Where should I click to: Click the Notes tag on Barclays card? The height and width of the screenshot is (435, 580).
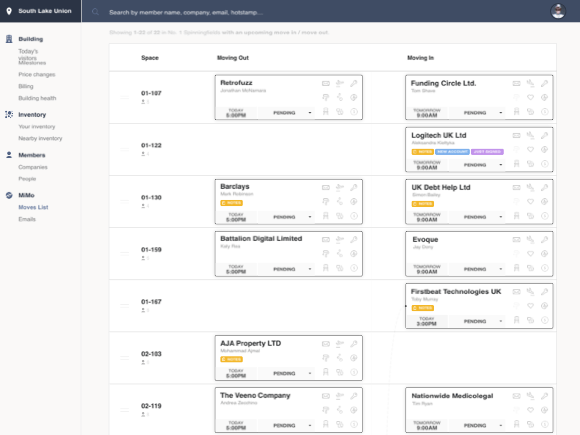tap(232, 203)
